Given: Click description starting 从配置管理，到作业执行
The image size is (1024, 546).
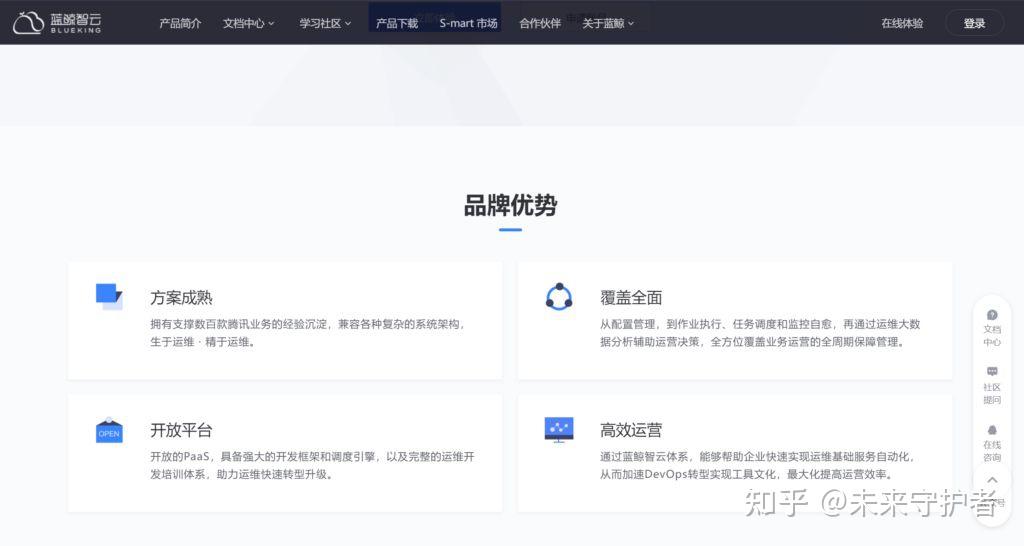Looking at the screenshot, I should 760,332.
